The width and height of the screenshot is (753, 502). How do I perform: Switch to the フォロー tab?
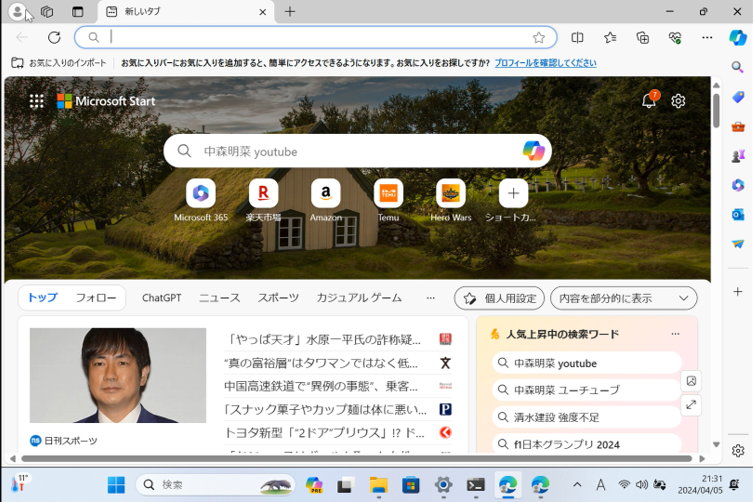96,298
